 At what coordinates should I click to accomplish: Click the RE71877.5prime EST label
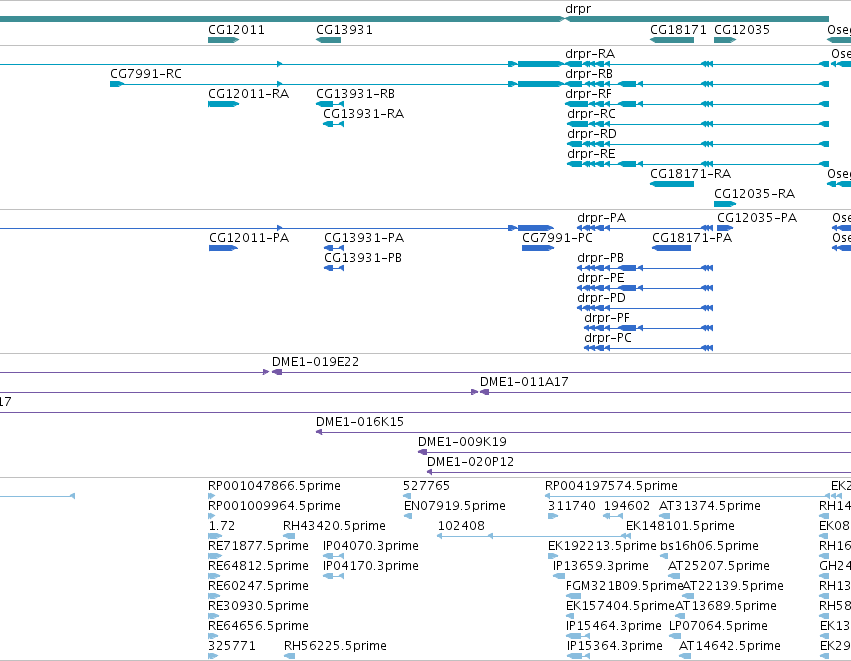click(258, 546)
